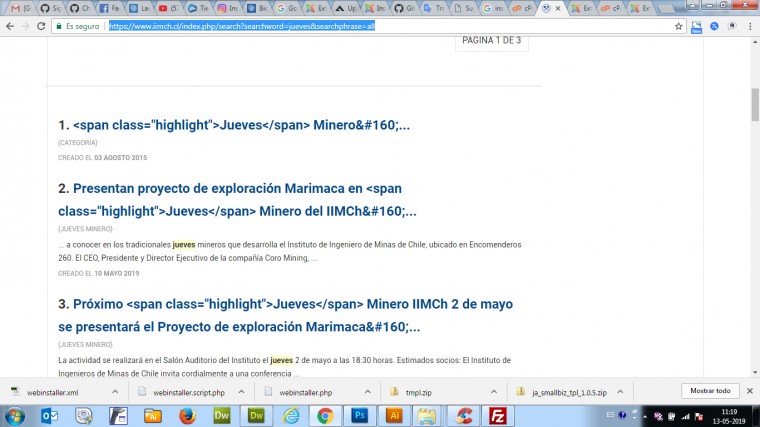Click the '(CATEGORÍA)' label under result 1

point(78,142)
